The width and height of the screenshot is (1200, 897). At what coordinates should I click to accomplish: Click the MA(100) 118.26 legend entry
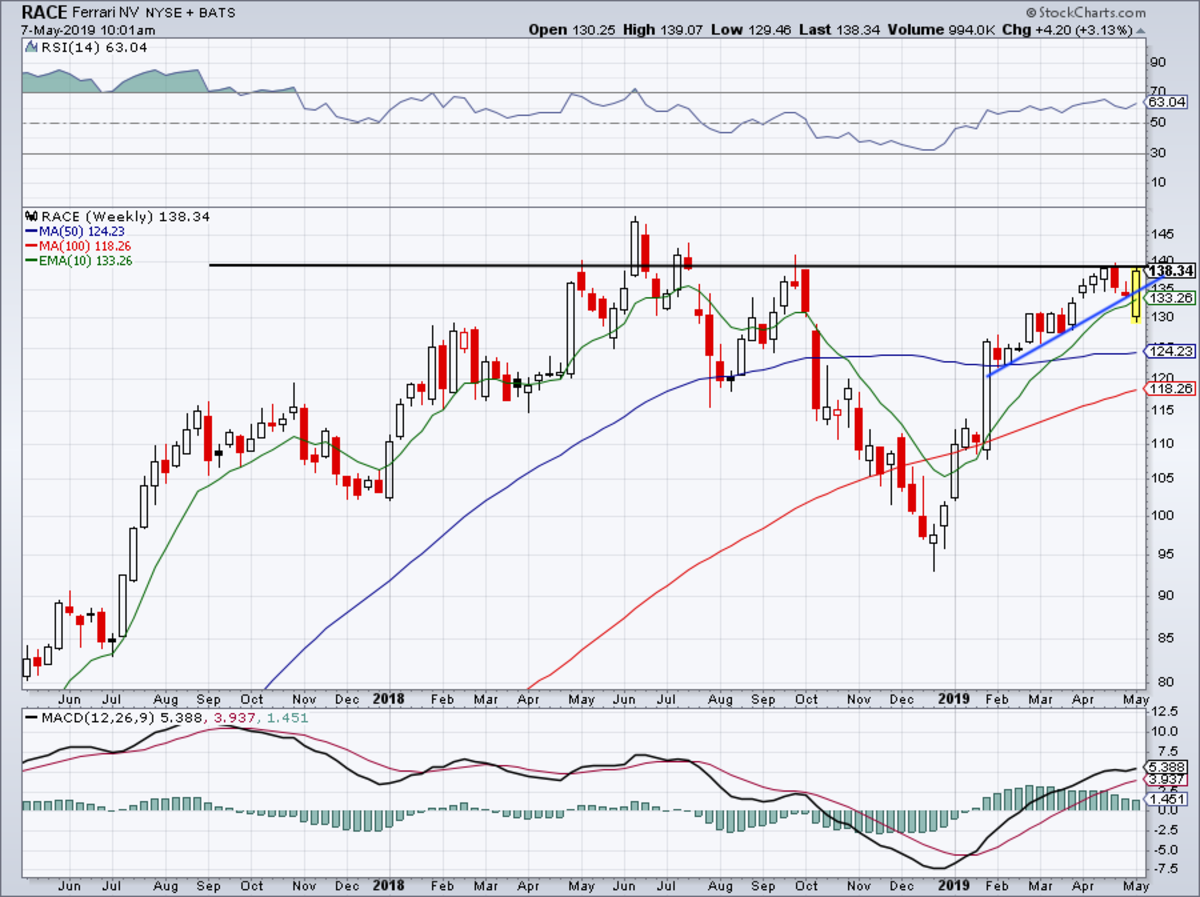[x=80, y=246]
